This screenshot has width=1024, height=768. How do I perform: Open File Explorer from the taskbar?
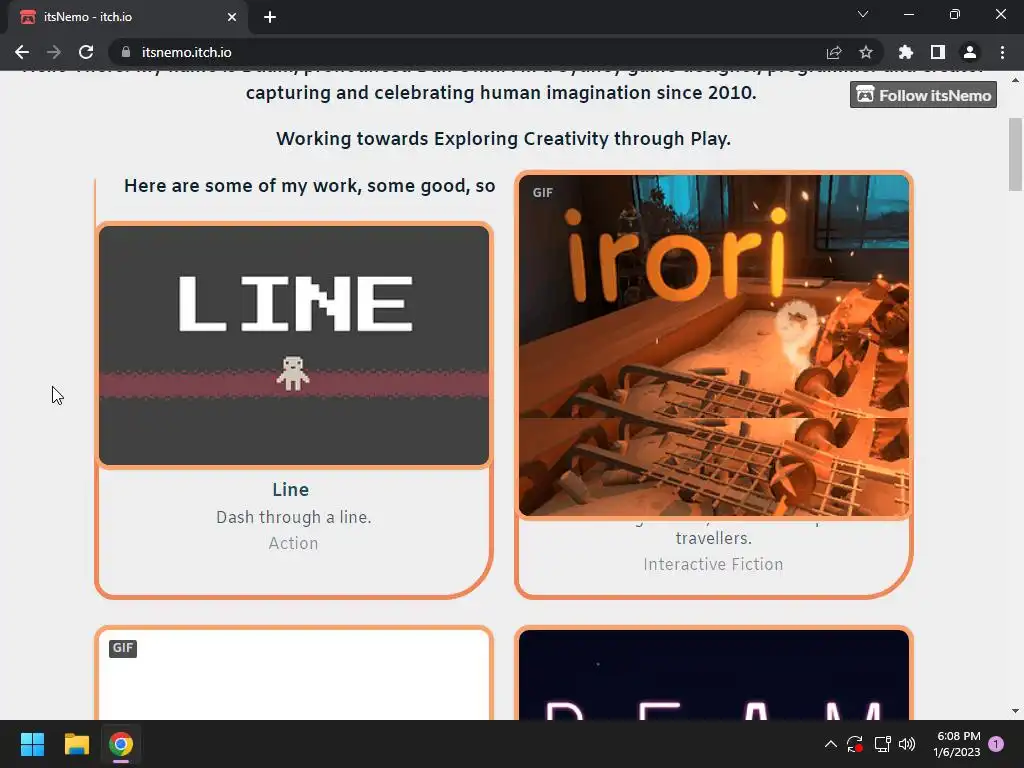click(76, 744)
